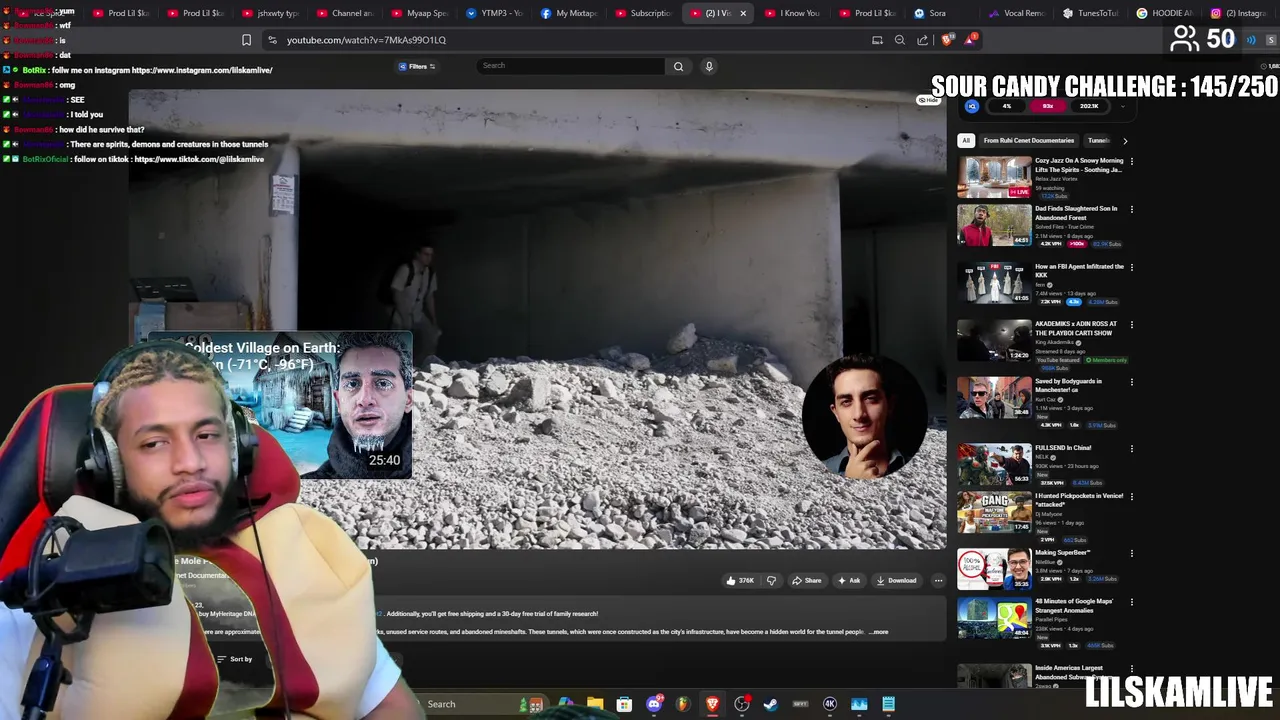Open Microsoft Store from taskbar
The width and height of the screenshot is (1280, 720).
tap(624, 704)
